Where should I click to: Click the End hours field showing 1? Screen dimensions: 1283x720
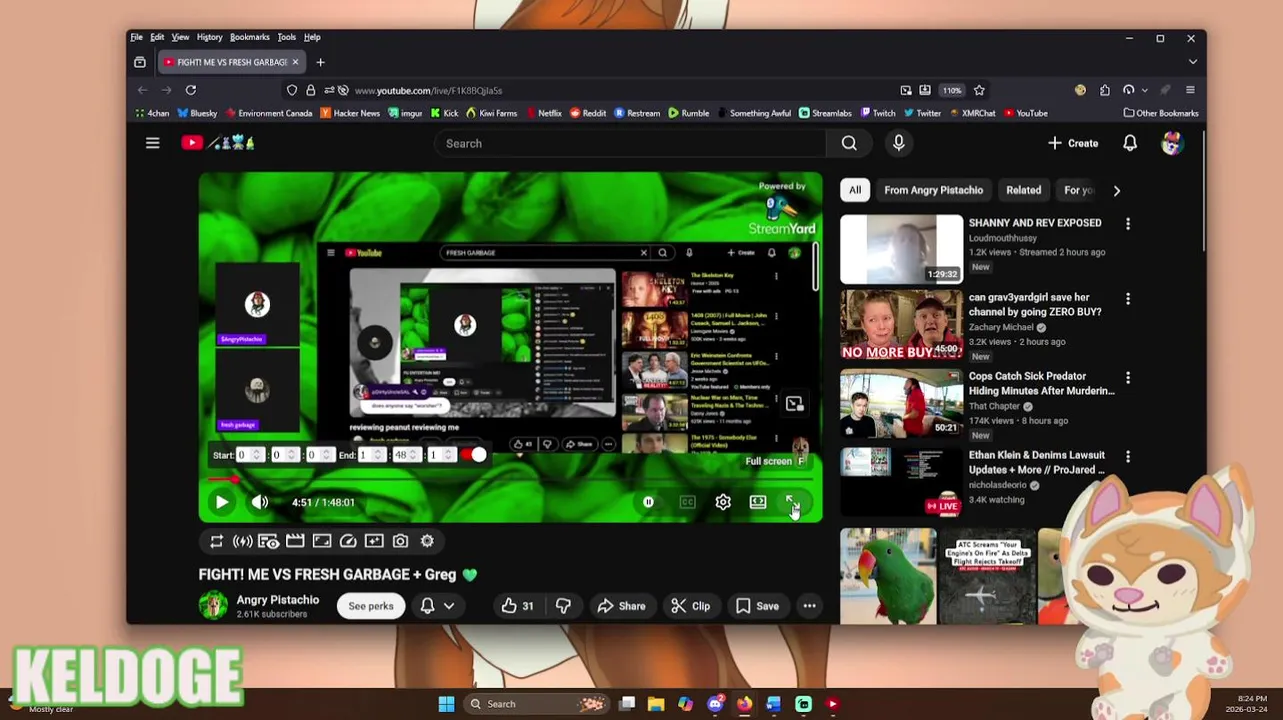point(371,455)
